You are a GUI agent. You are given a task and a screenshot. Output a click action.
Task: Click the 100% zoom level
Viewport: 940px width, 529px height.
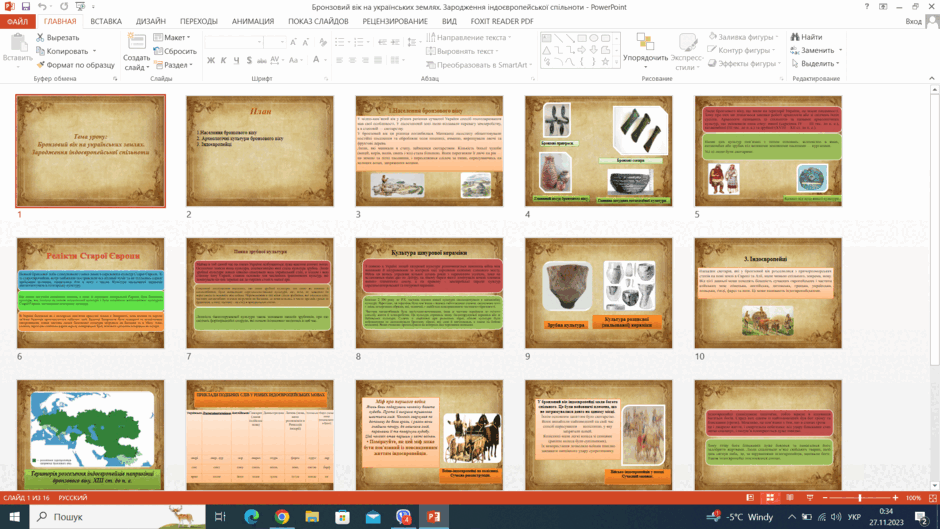(913, 498)
